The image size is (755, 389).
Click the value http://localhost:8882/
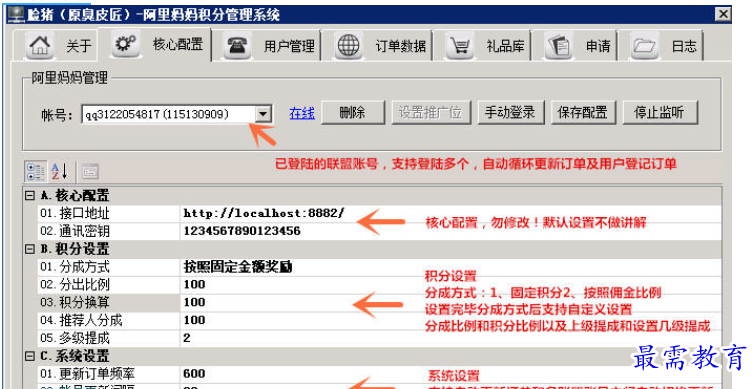click(x=264, y=213)
